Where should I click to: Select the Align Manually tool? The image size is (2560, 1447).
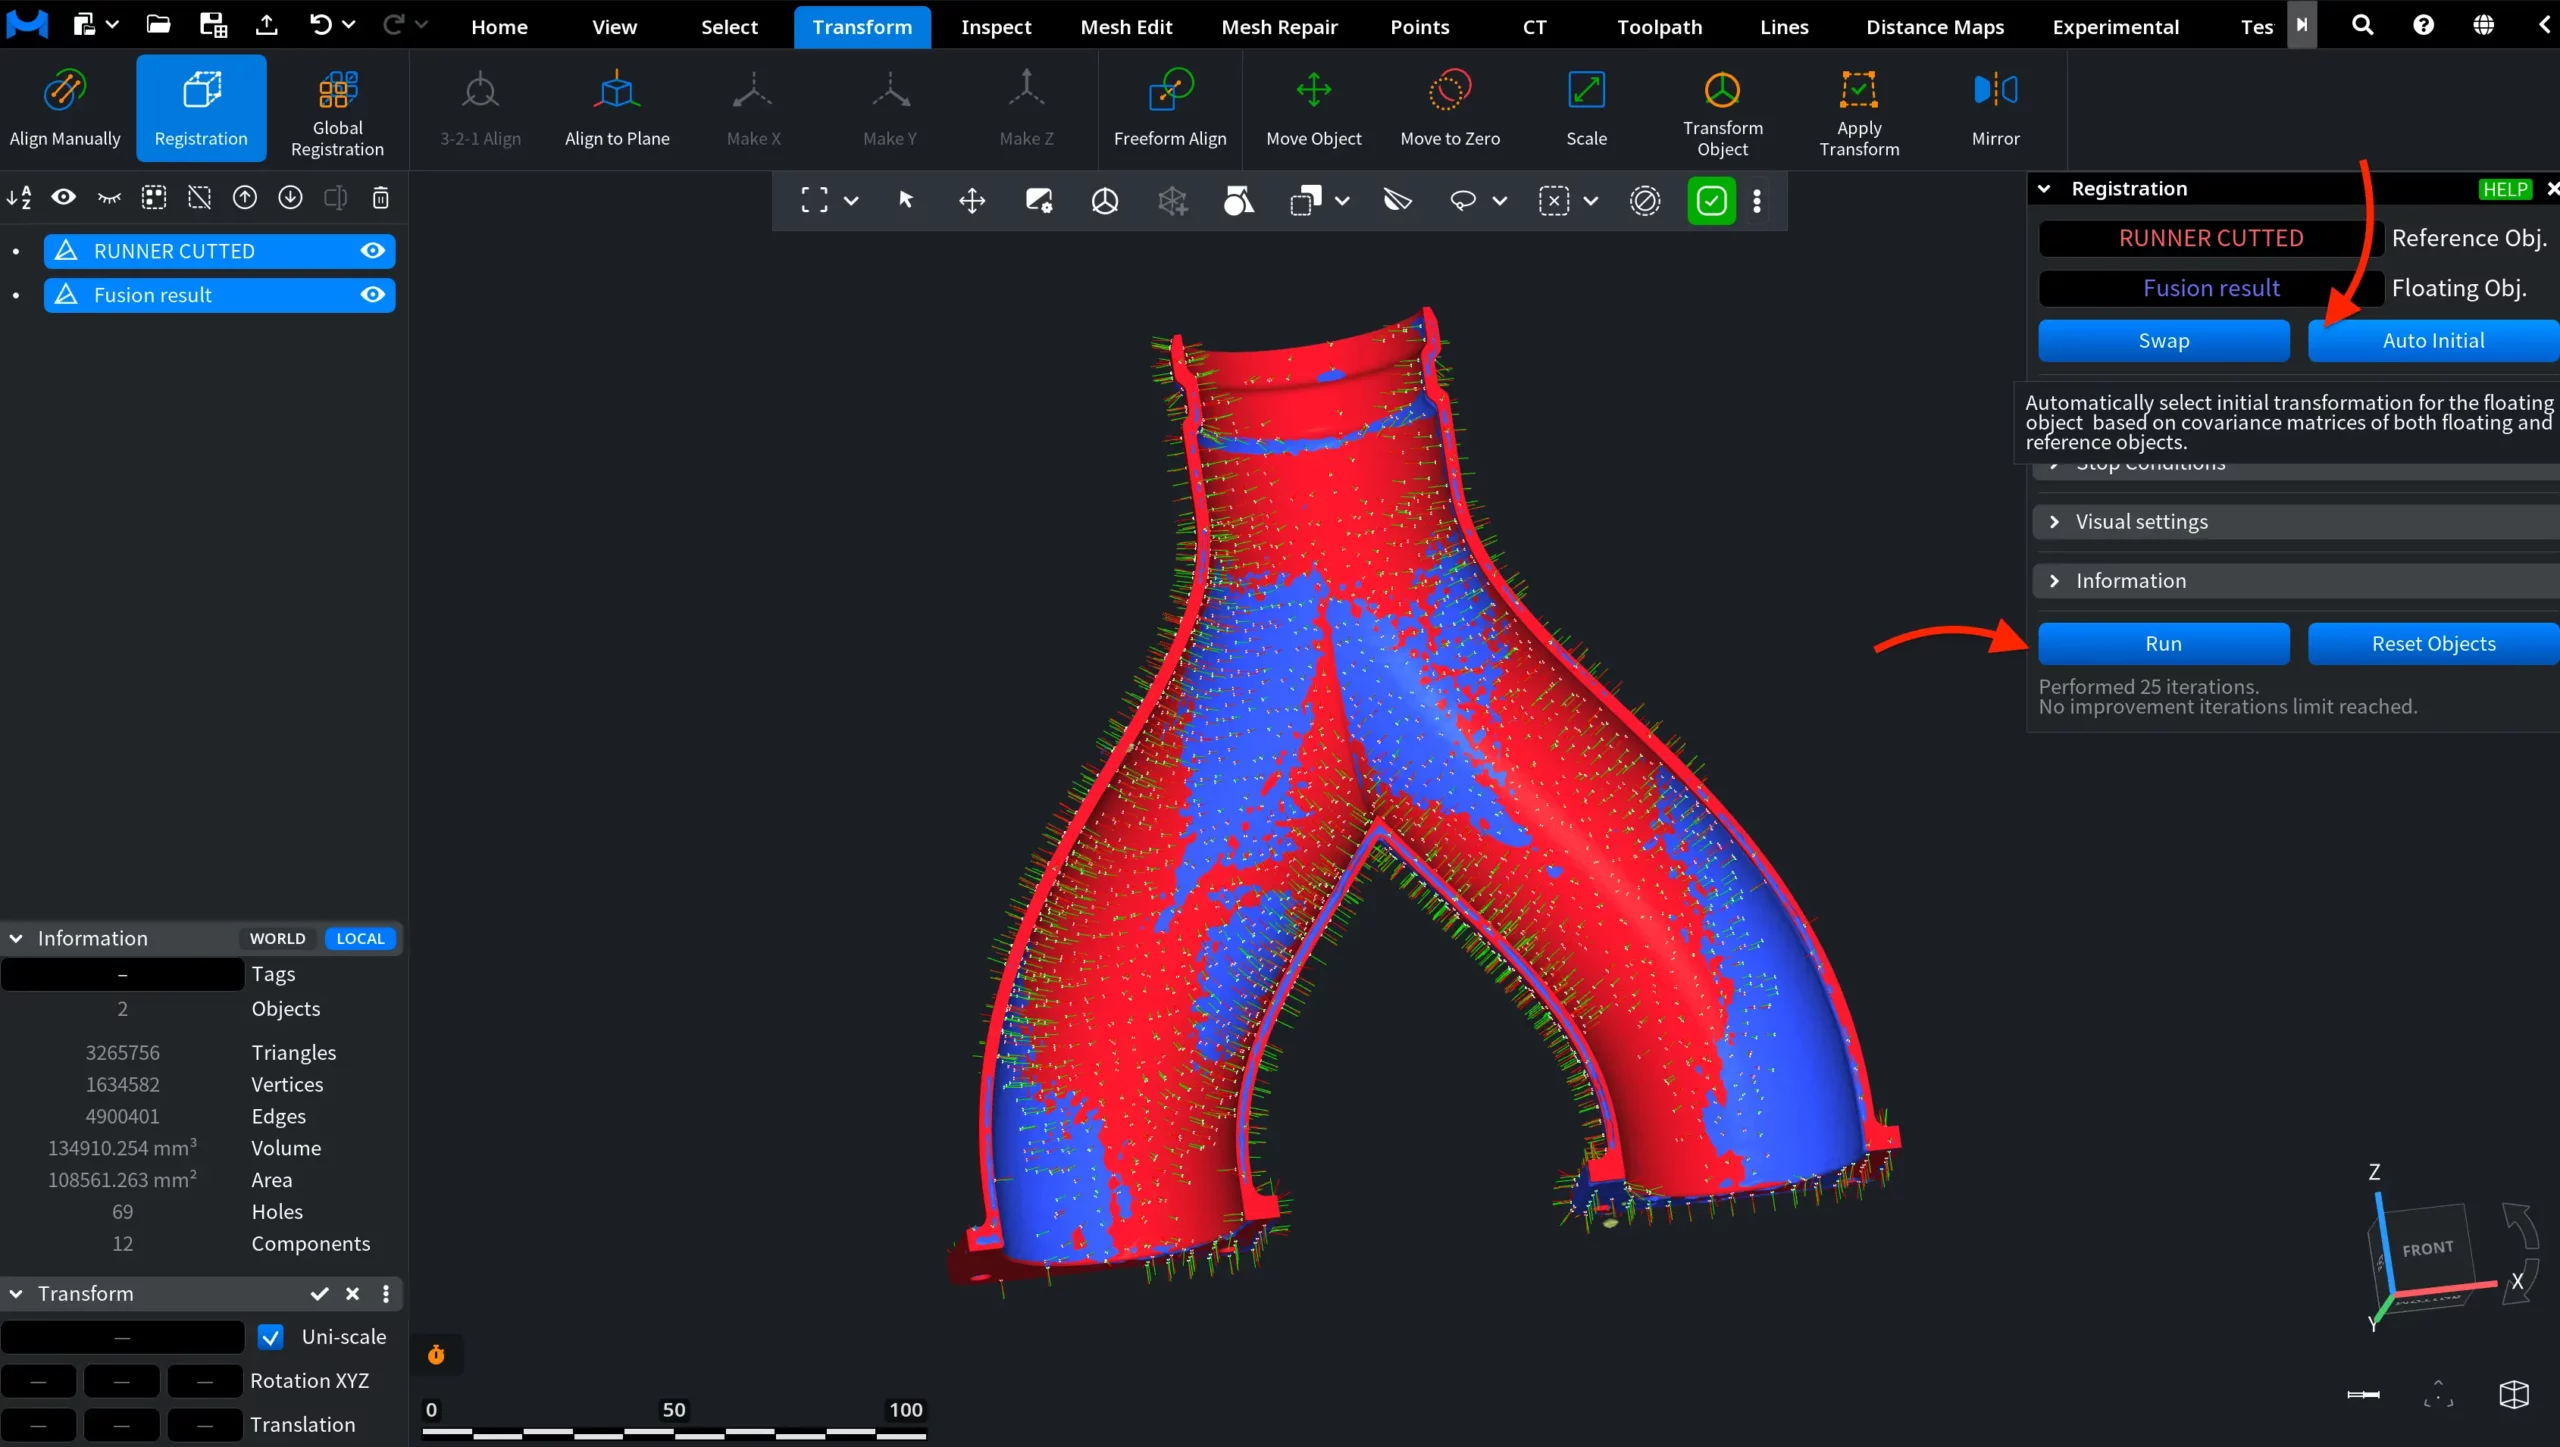65,108
